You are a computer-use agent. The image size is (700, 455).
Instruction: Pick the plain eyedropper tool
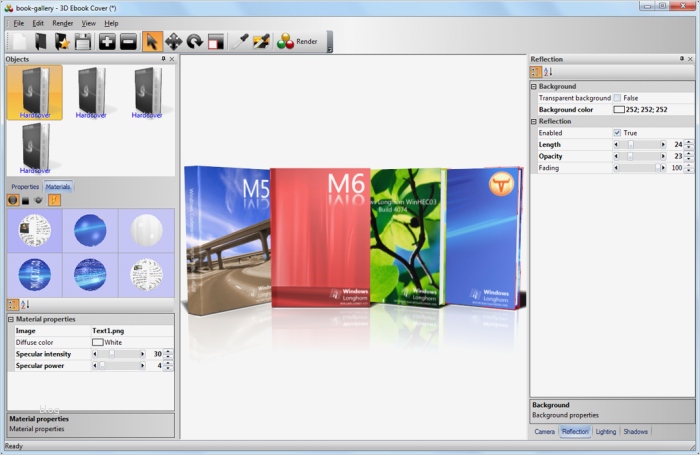(240, 42)
